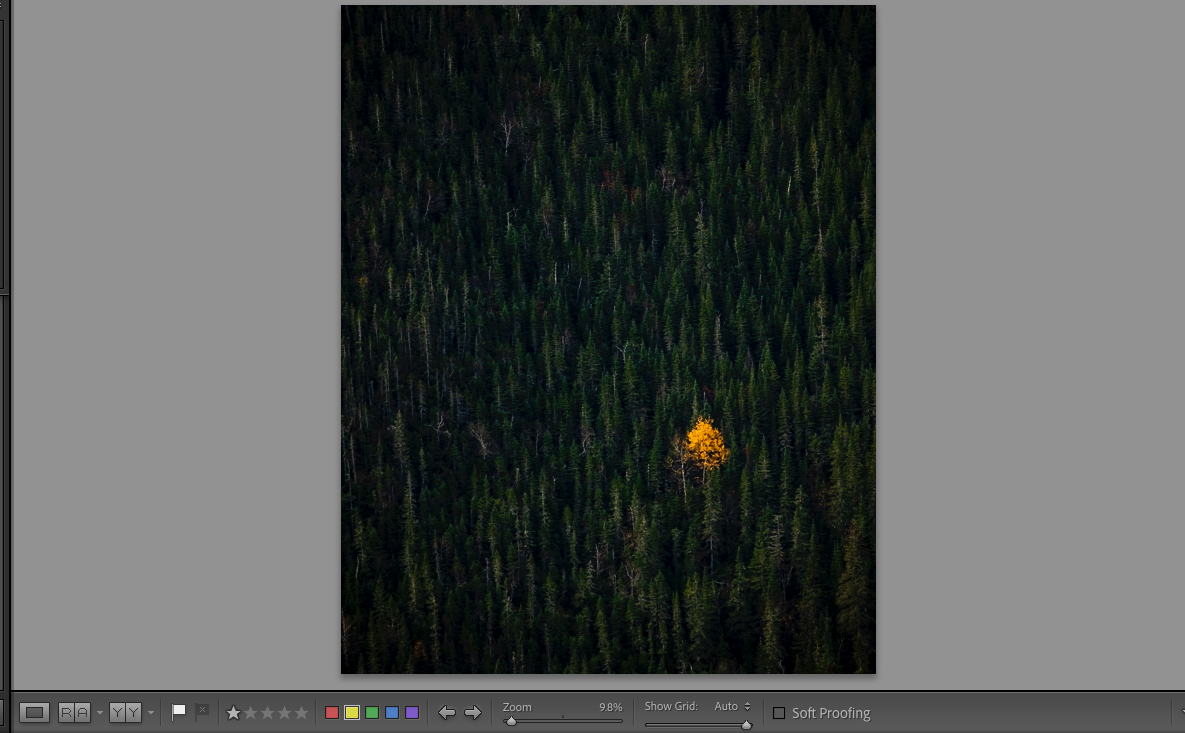The width and height of the screenshot is (1185, 733).
Task: Mark the photo as rejected
Action: pos(201,711)
